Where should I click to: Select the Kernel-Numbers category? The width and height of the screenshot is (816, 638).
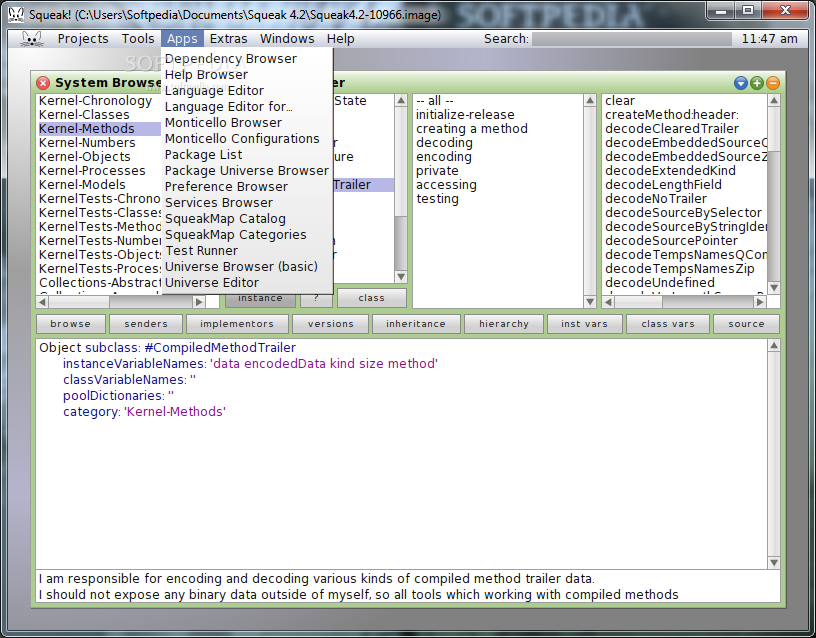click(x=87, y=143)
